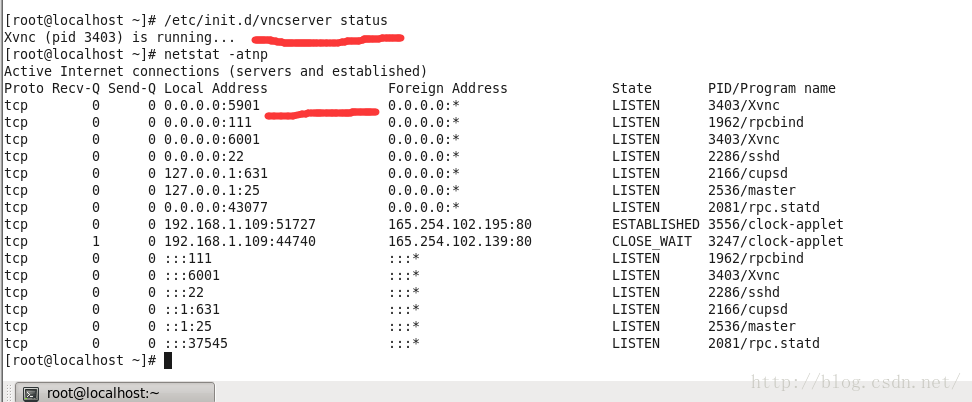Click foreign address 165.254.102.139:80

pos(460,241)
